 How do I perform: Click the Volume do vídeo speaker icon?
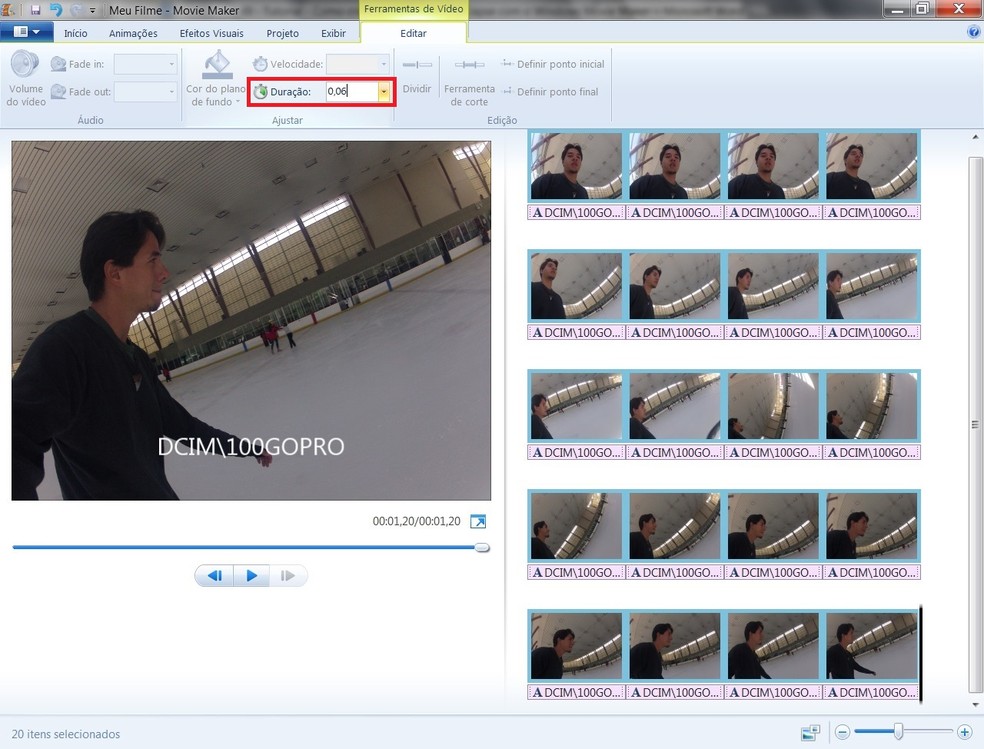[25, 65]
